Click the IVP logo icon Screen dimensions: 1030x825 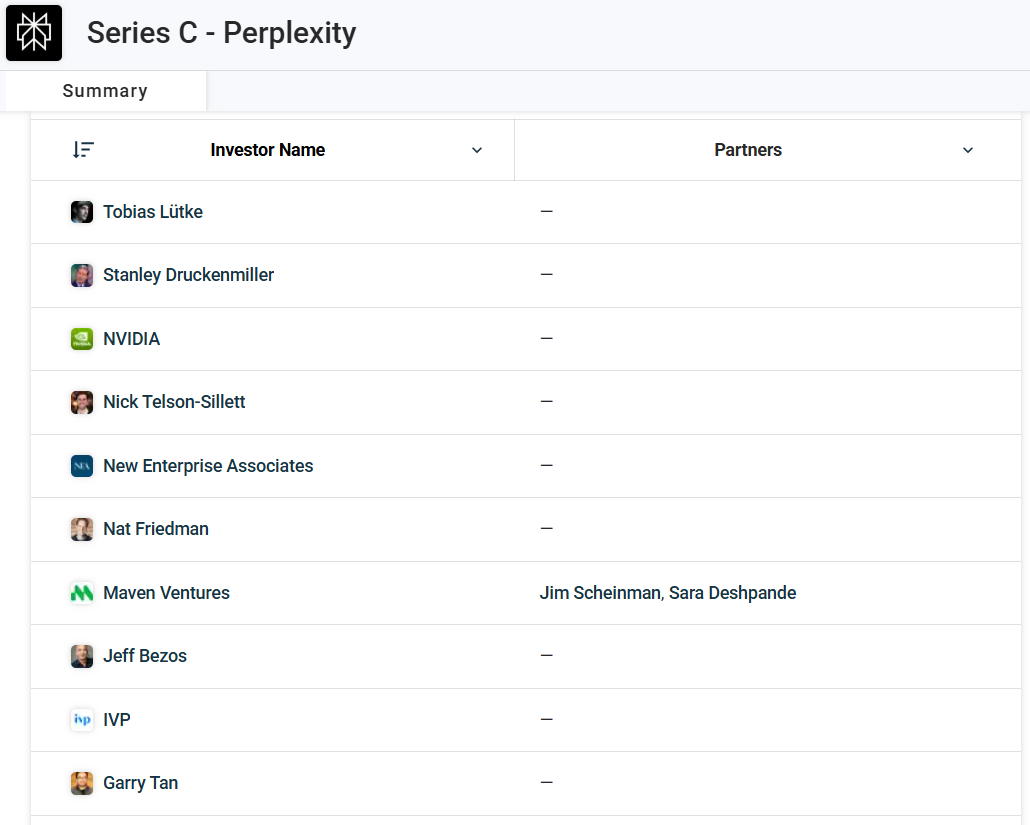tap(82, 720)
